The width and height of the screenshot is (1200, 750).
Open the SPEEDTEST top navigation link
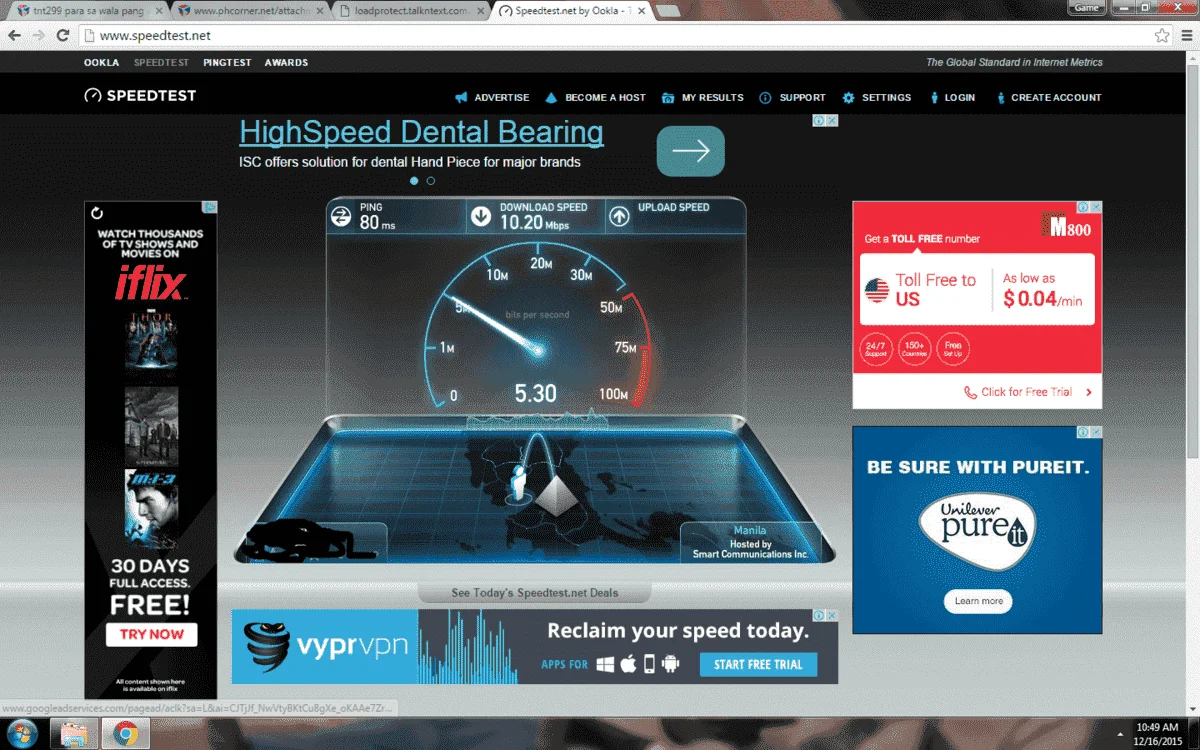161,62
